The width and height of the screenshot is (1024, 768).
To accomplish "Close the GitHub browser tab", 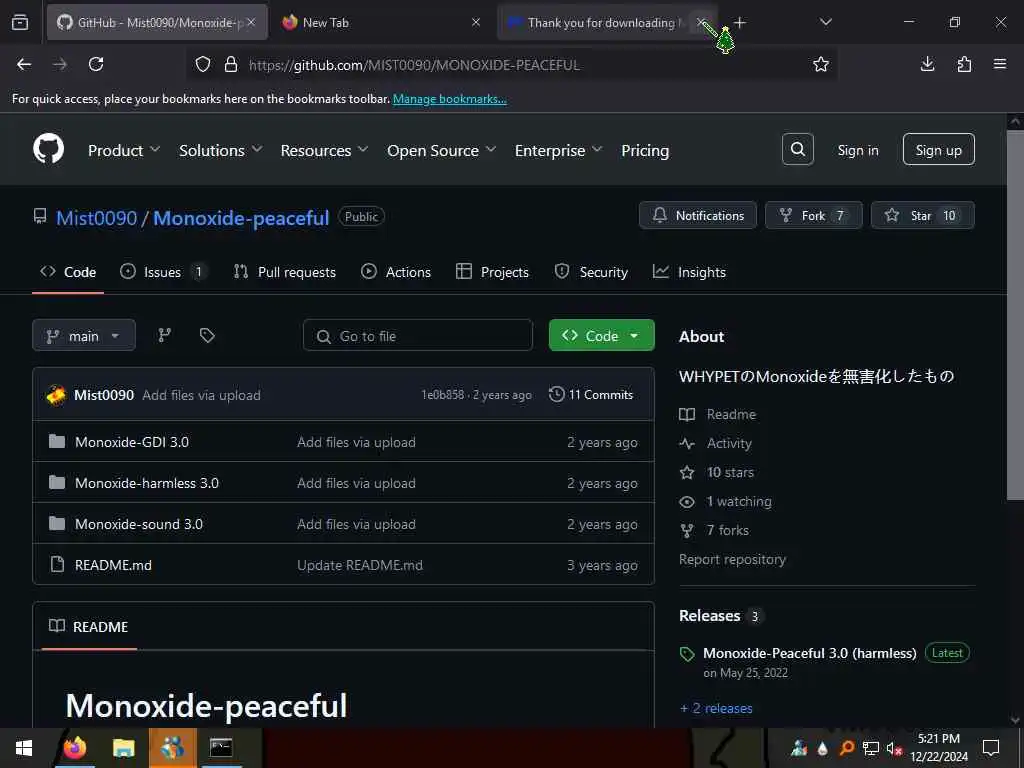I will 251,22.
